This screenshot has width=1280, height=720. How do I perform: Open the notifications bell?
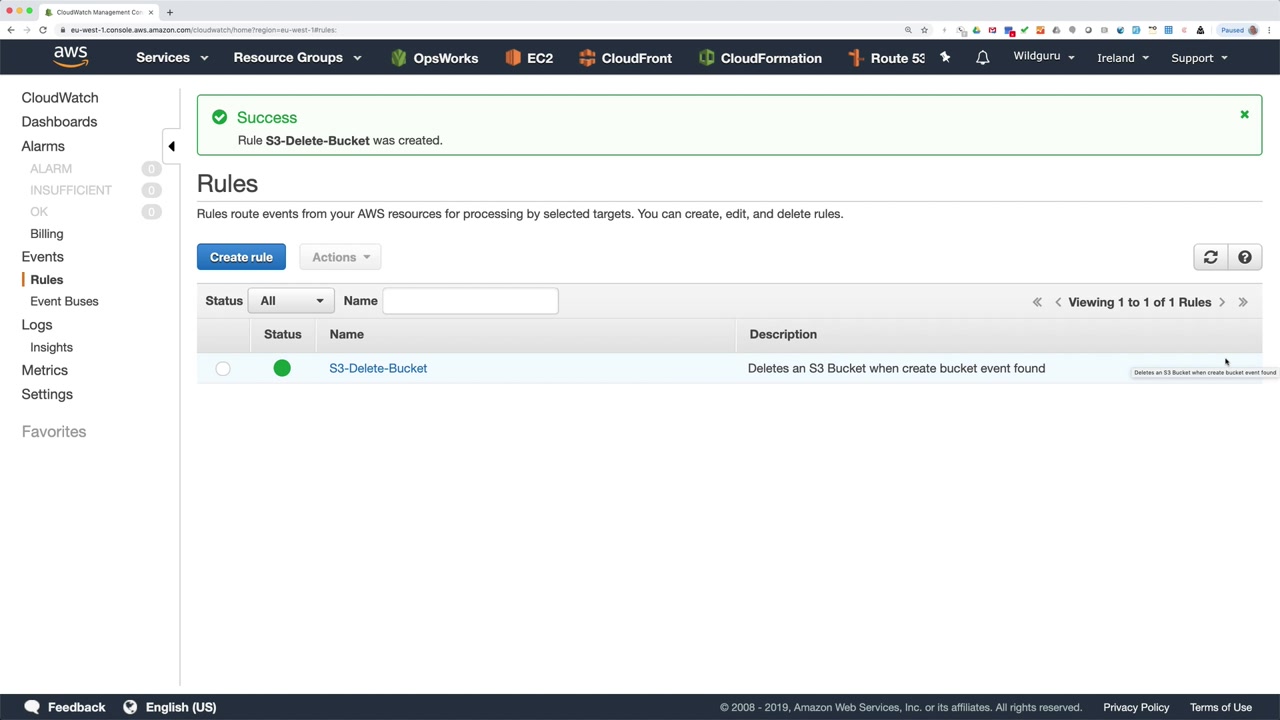[983, 58]
